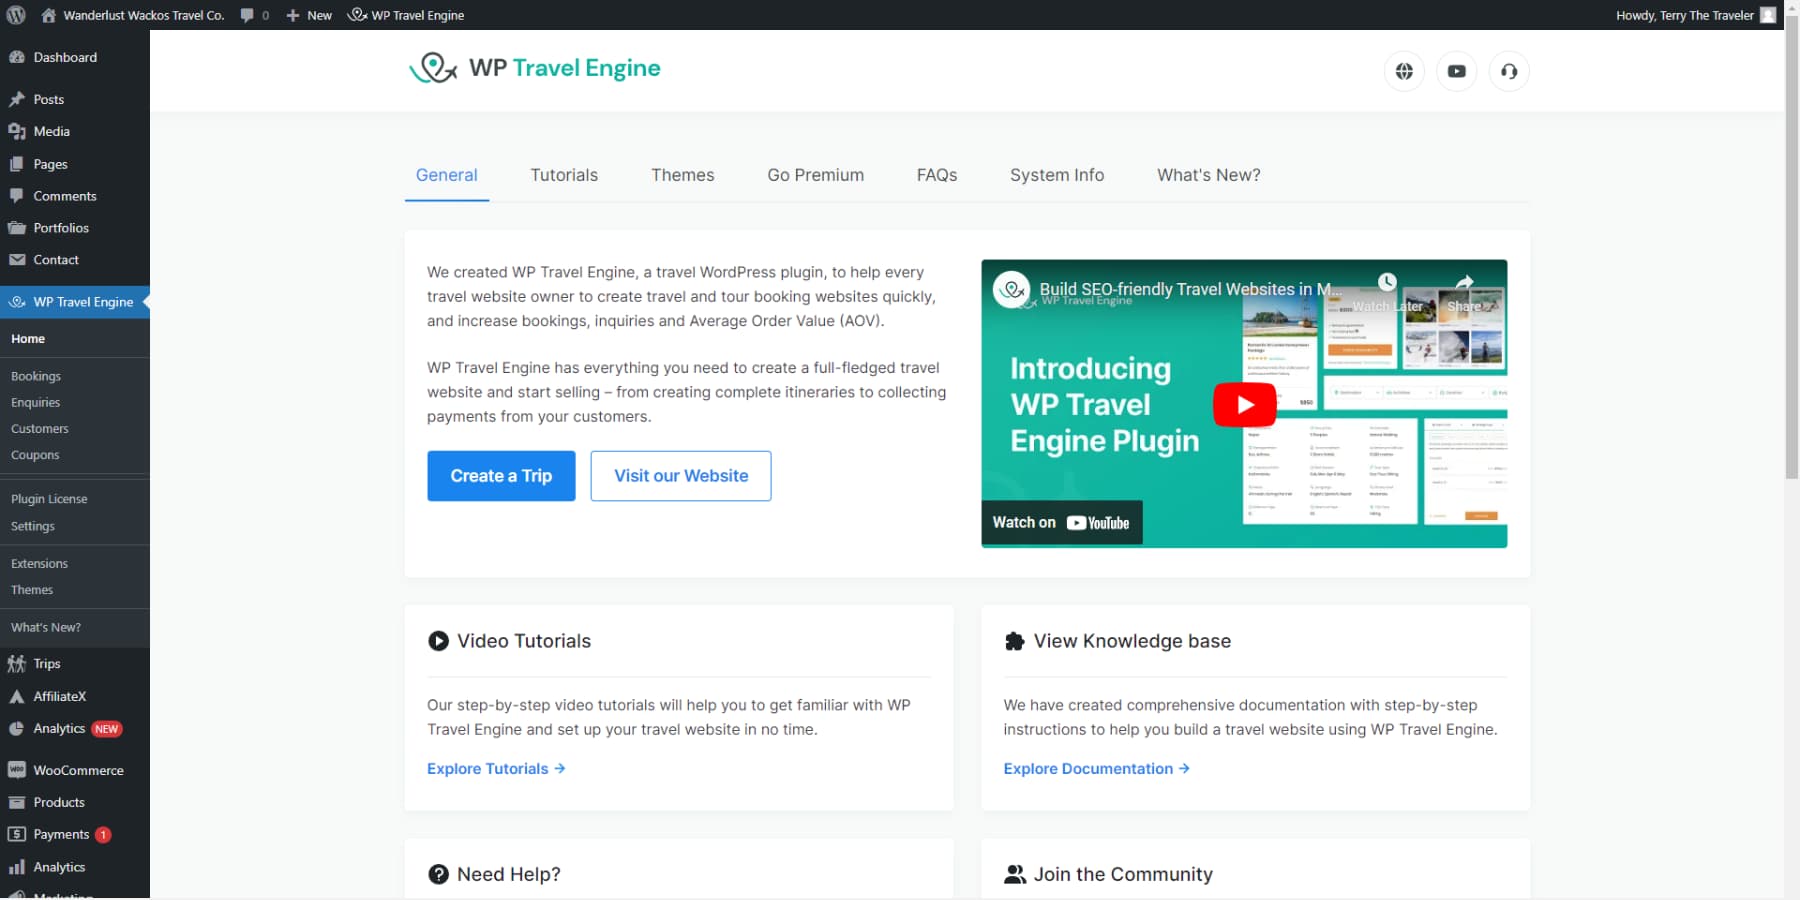The image size is (1800, 900).
Task: Click channel avatar on video thumbnail
Action: [1012, 290]
